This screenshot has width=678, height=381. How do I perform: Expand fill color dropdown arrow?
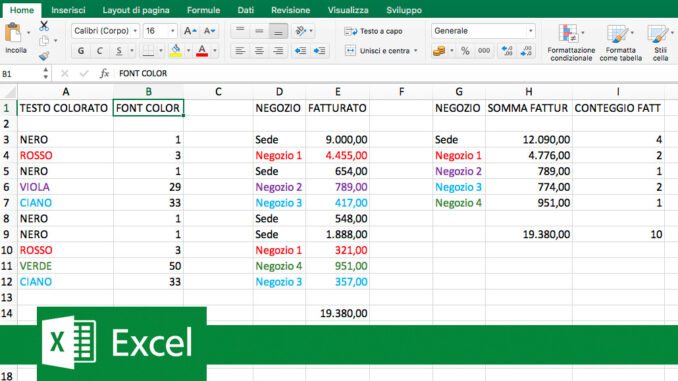[x=188, y=51]
